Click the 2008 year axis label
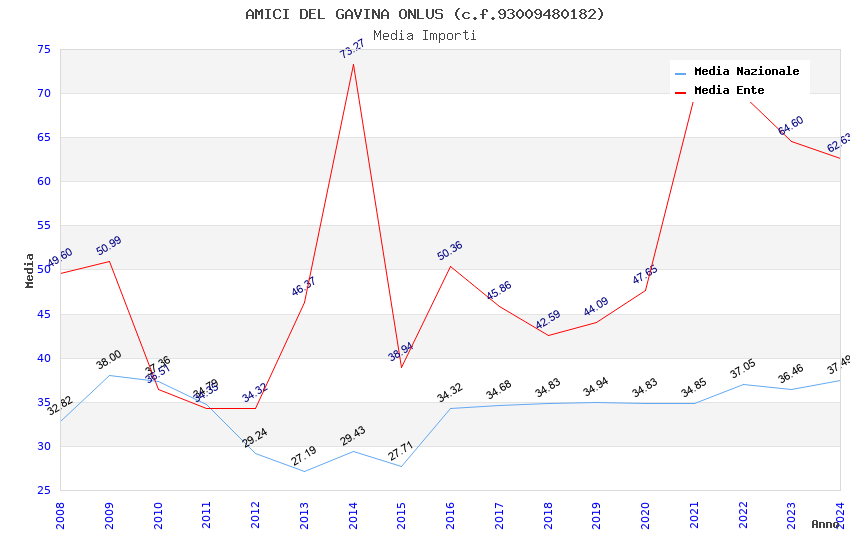This screenshot has height=550, width=850. (60, 515)
